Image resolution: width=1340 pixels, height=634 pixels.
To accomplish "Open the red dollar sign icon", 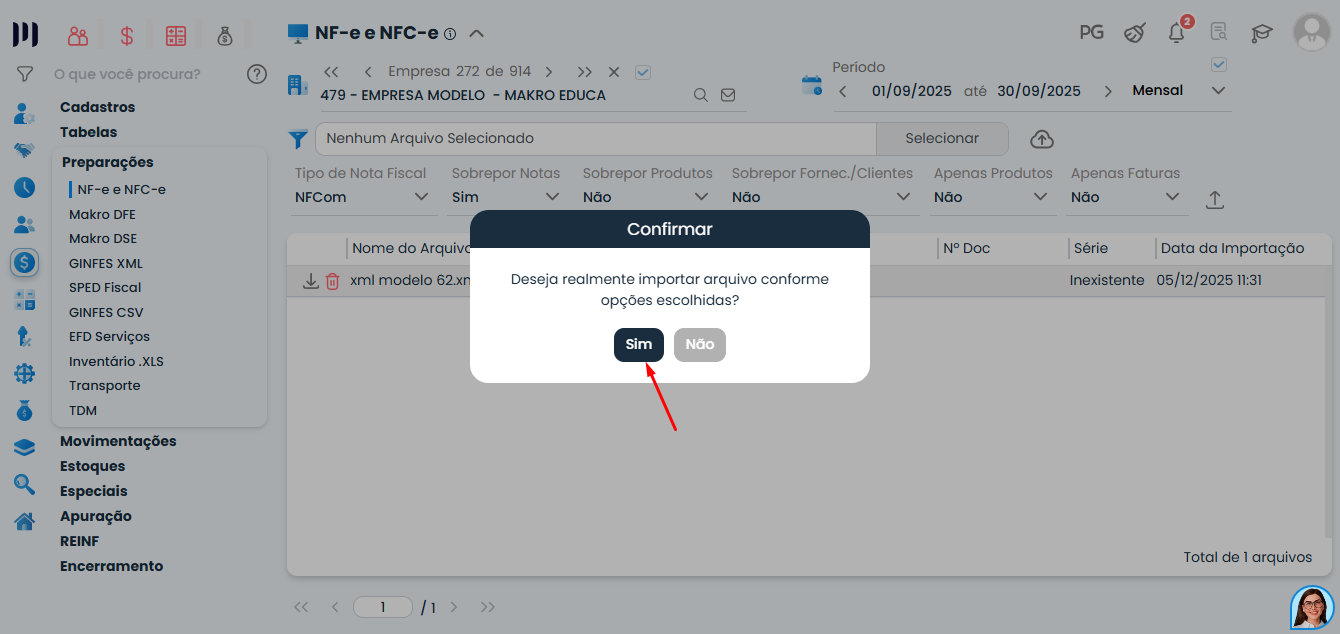I will click(127, 36).
